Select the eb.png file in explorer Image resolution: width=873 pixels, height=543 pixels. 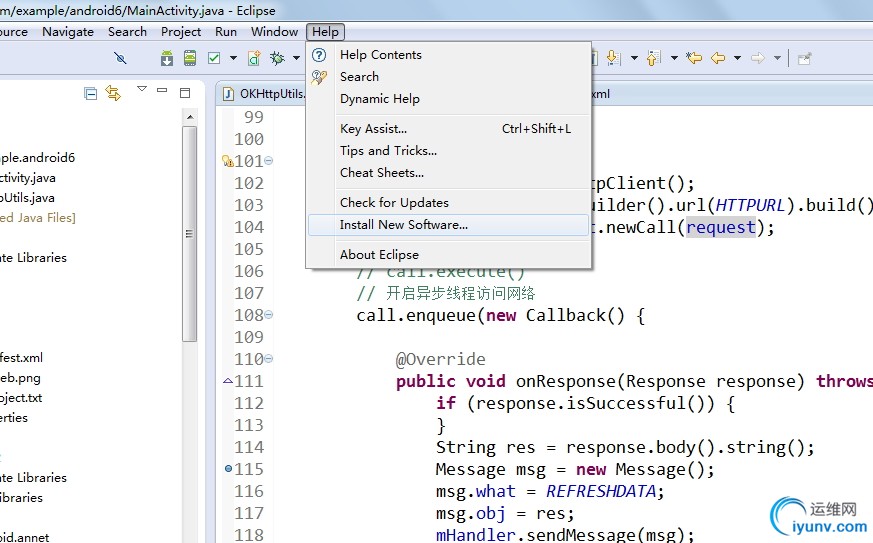(20, 378)
